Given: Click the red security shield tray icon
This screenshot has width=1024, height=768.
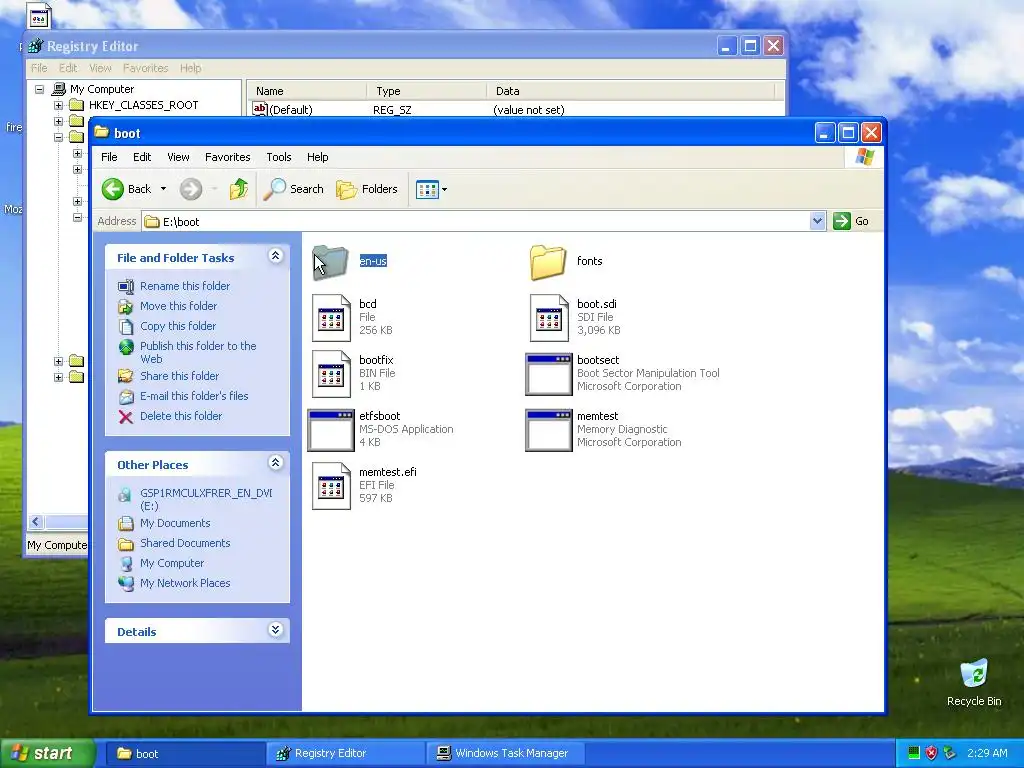Looking at the screenshot, I should [x=931, y=753].
